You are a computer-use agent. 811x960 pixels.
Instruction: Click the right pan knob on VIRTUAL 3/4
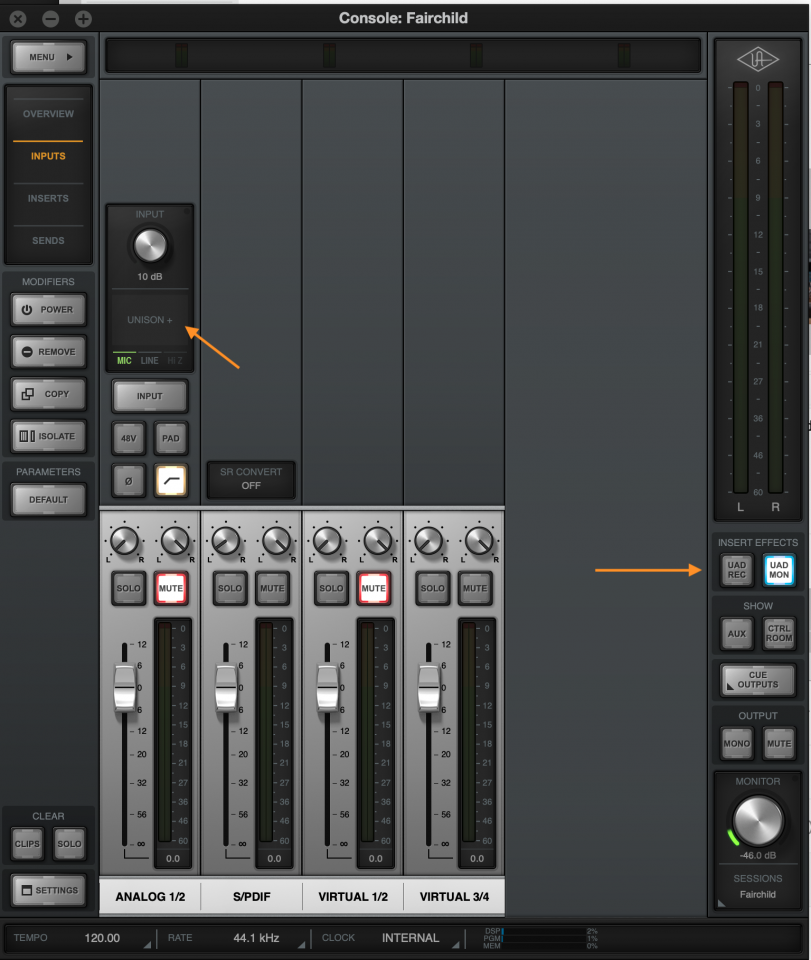[x=479, y=541]
